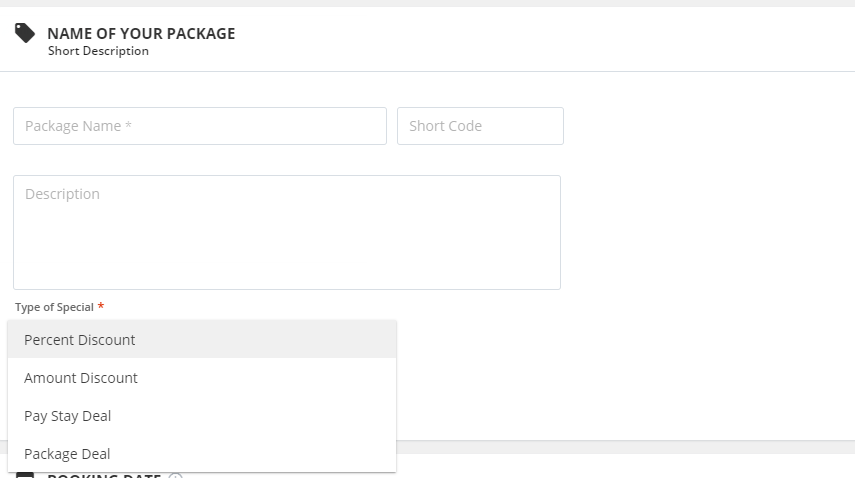Click the BOOKING DATE section heading
The width and height of the screenshot is (855, 478).
click(x=104, y=476)
